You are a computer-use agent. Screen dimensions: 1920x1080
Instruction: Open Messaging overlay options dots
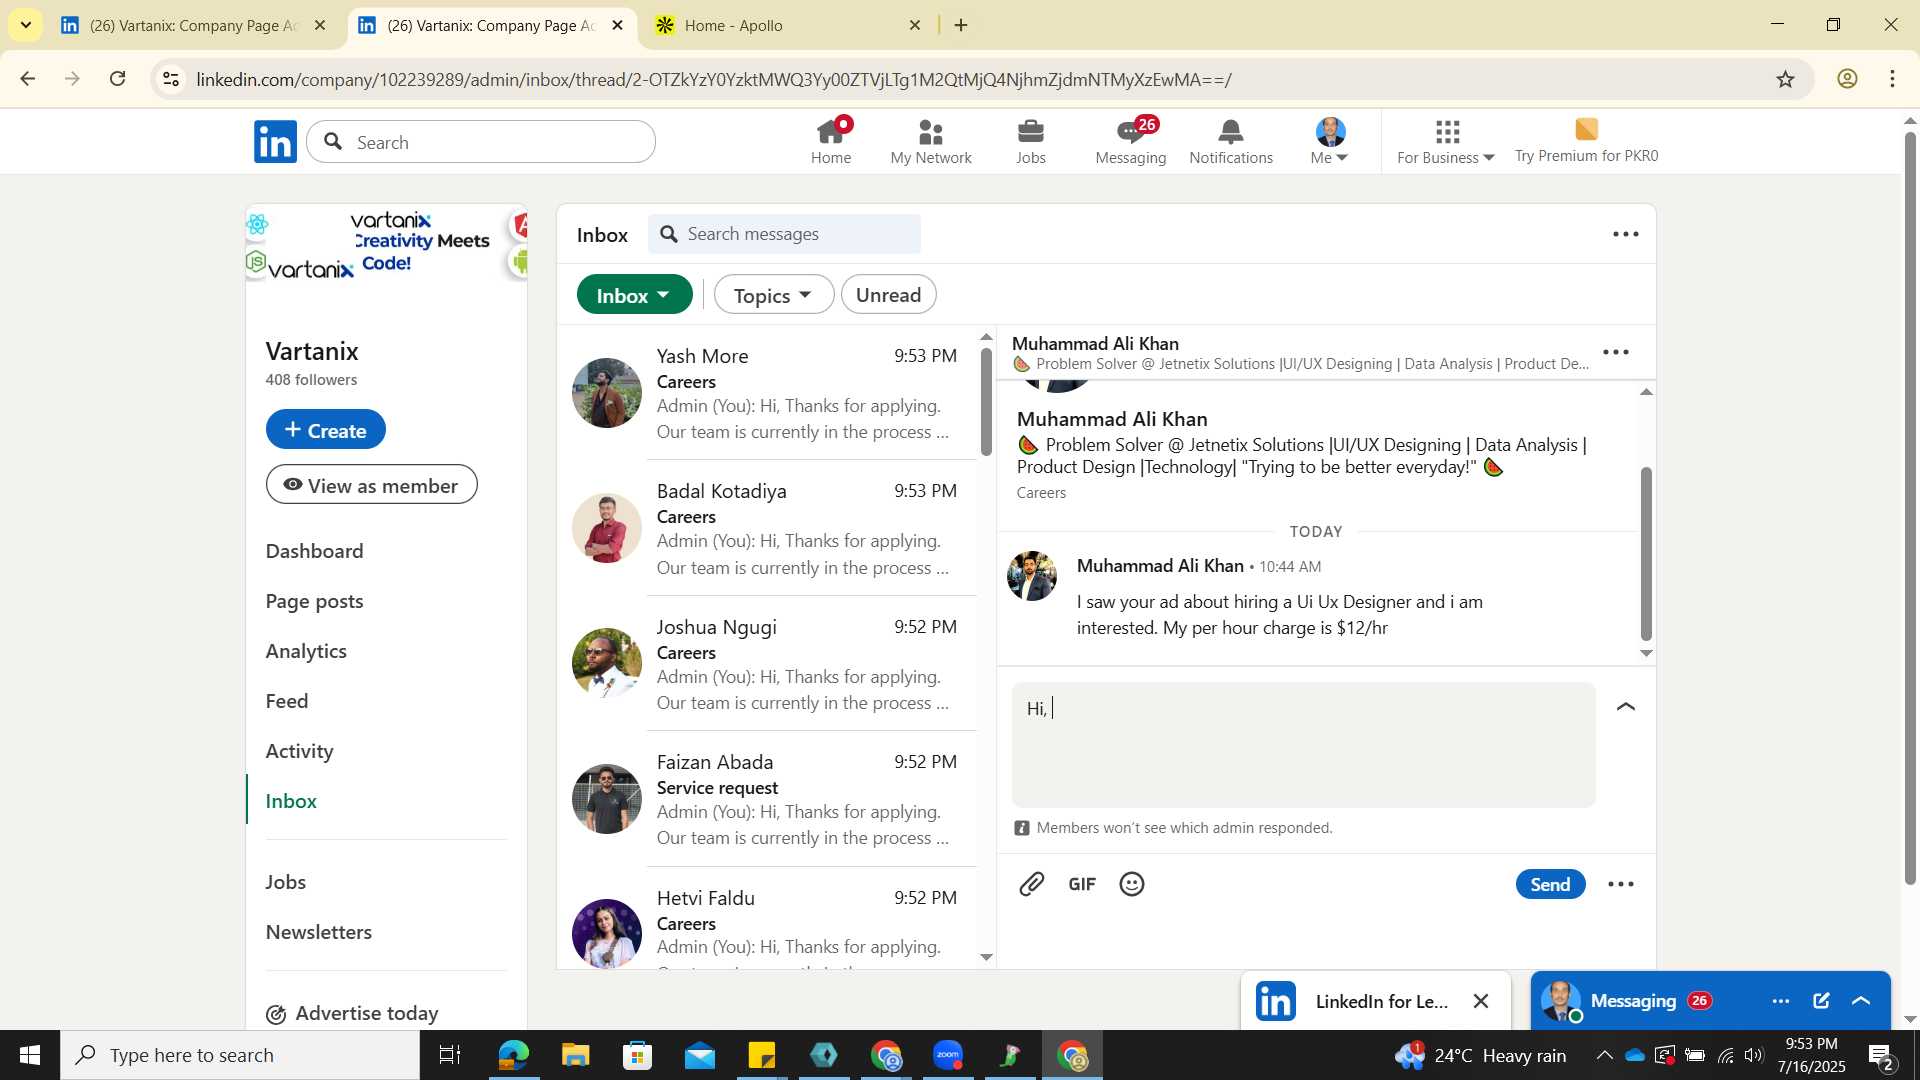pos(1780,1001)
